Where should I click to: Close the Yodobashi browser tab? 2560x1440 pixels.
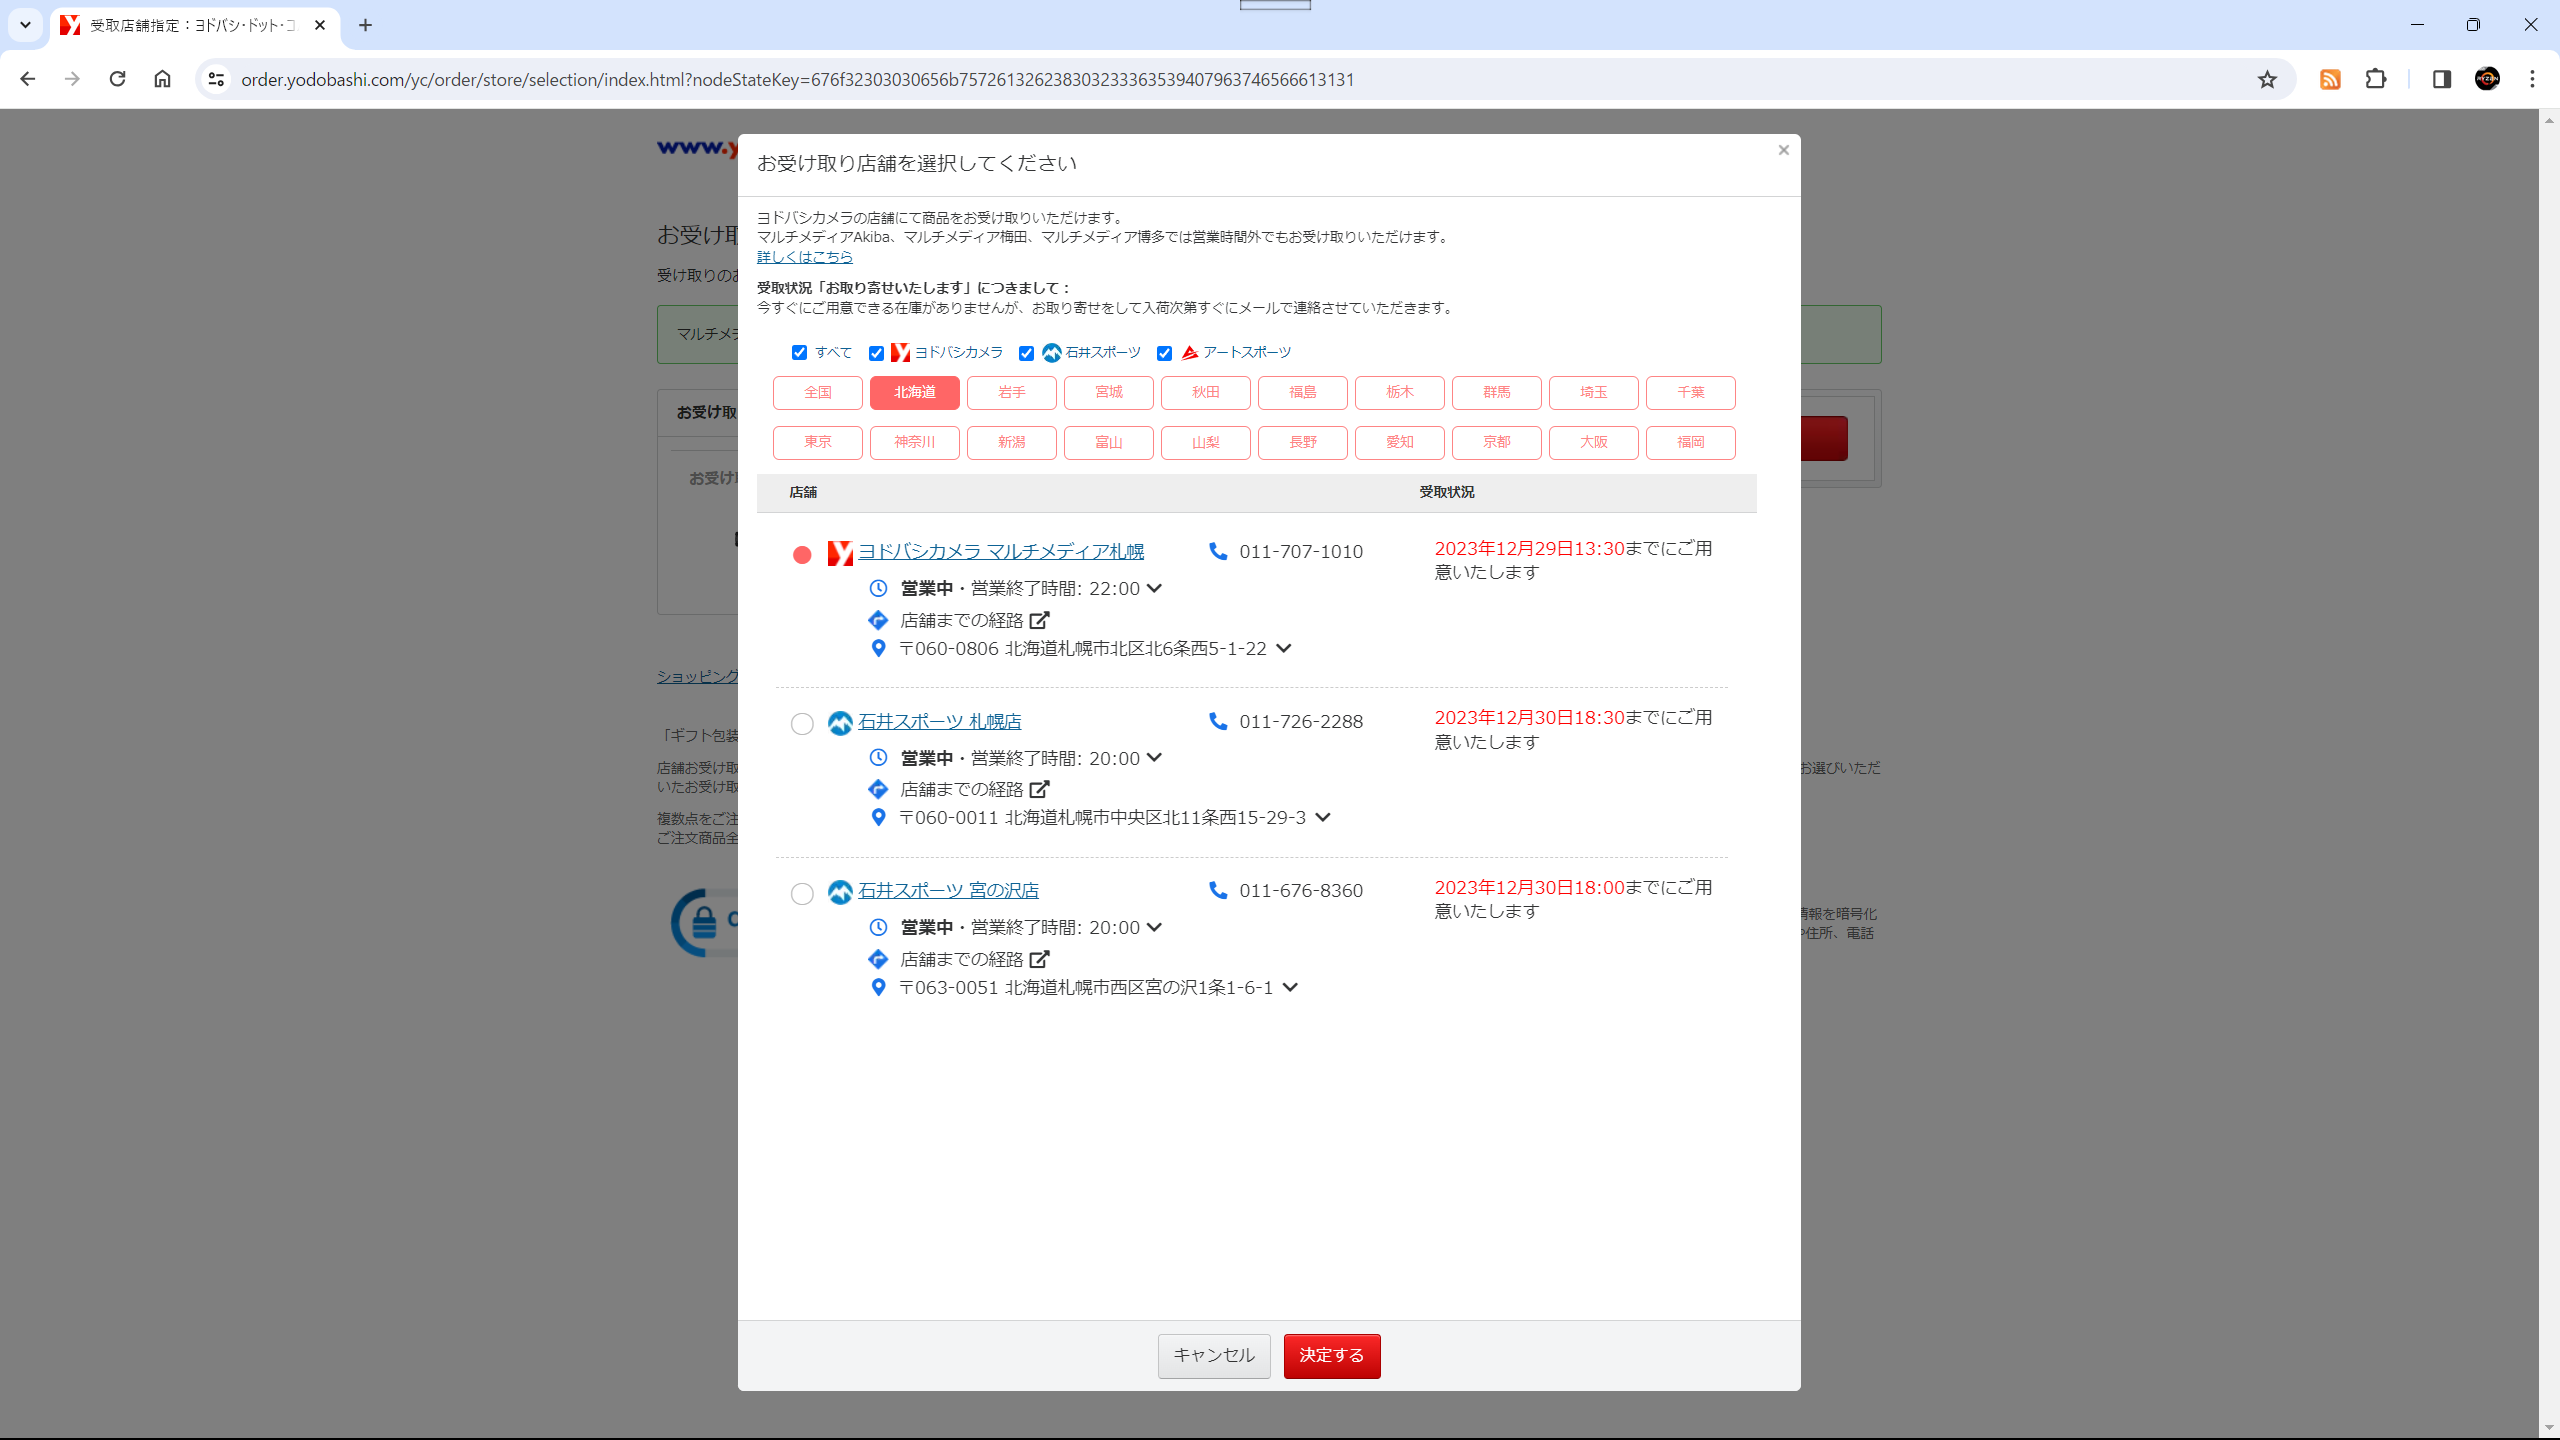[320, 25]
